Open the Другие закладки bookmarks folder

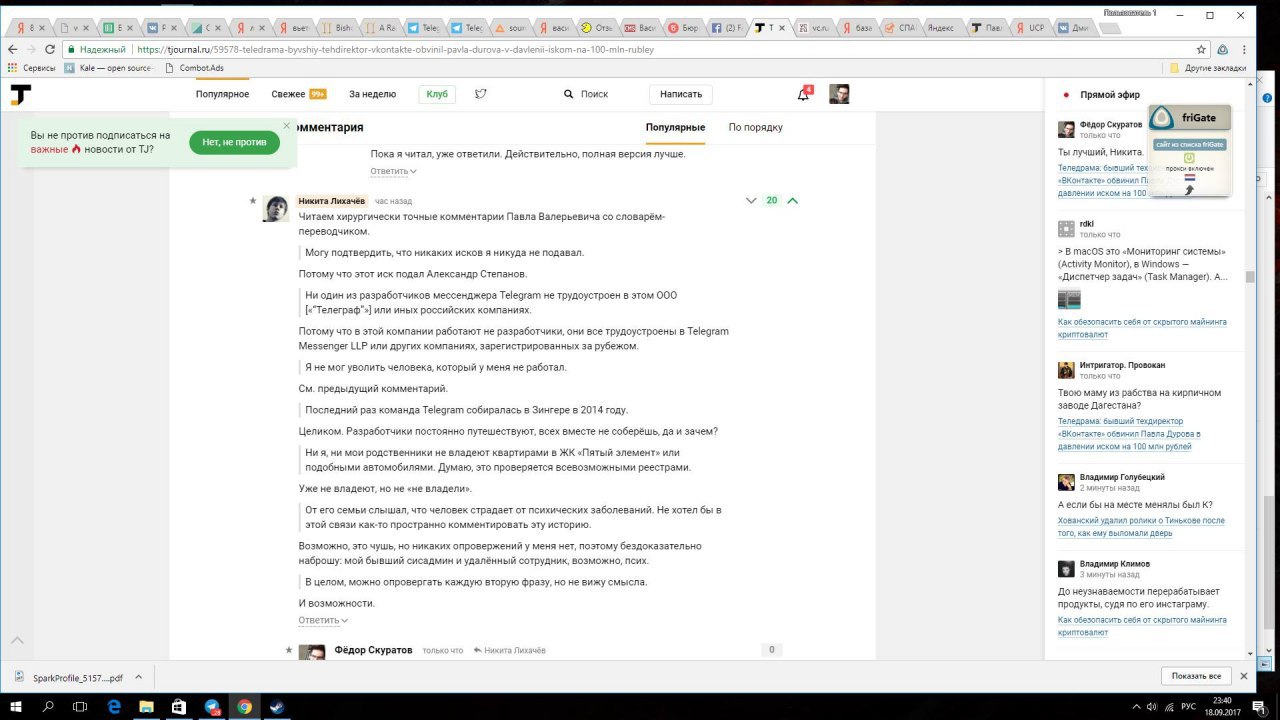coord(1208,68)
